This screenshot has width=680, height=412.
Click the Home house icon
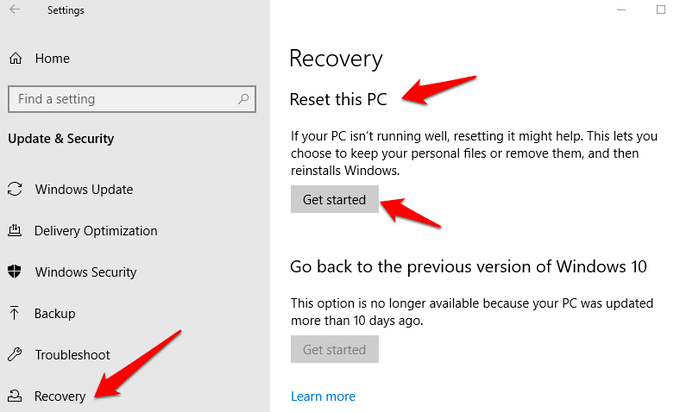click(16, 59)
